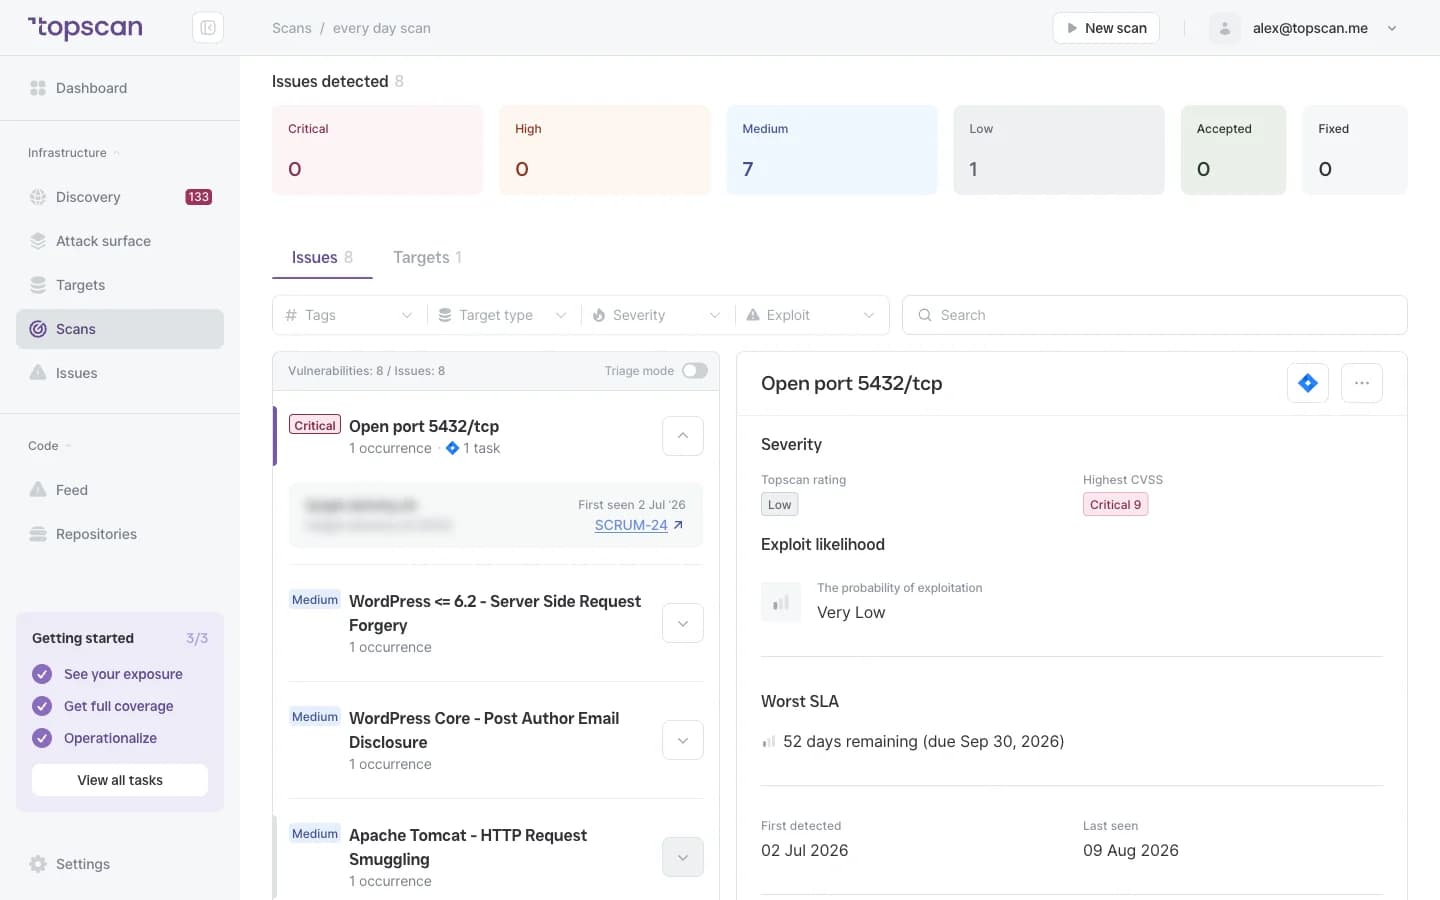Click the Feed icon in the sidebar
Viewport: 1440px width, 900px height.
38,490
